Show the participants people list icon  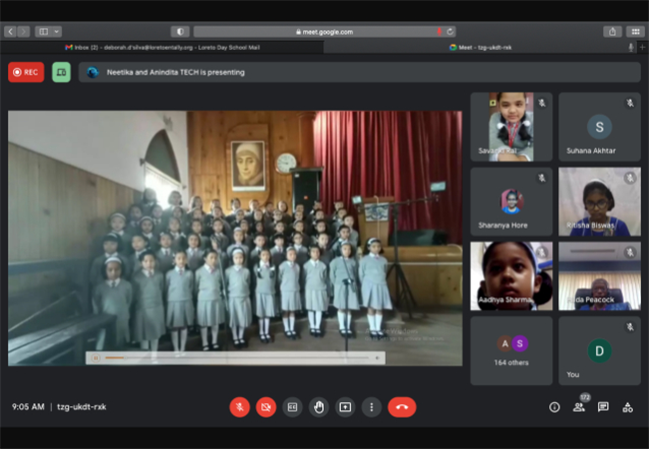[x=579, y=407]
